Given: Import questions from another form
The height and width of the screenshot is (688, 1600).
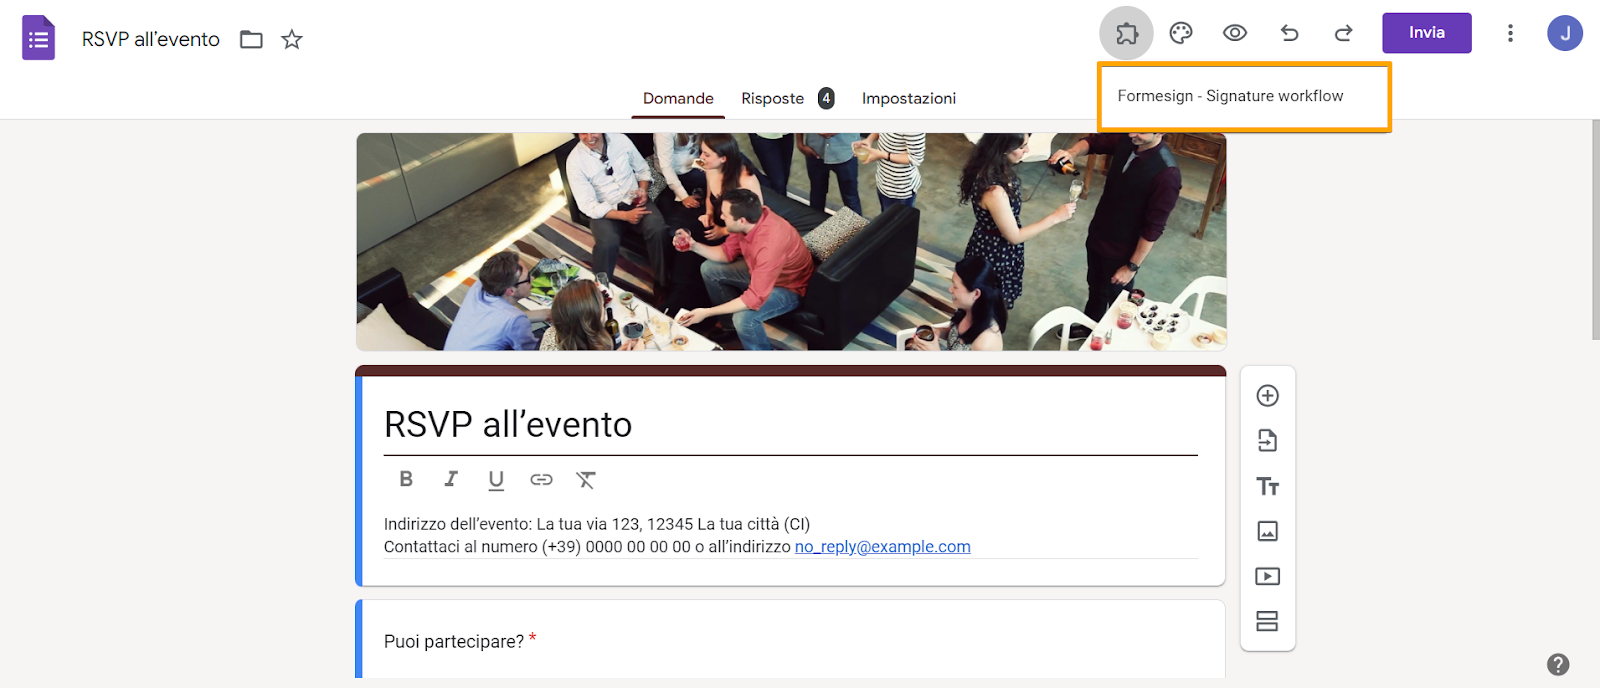Looking at the screenshot, I should click(1267, 441).
